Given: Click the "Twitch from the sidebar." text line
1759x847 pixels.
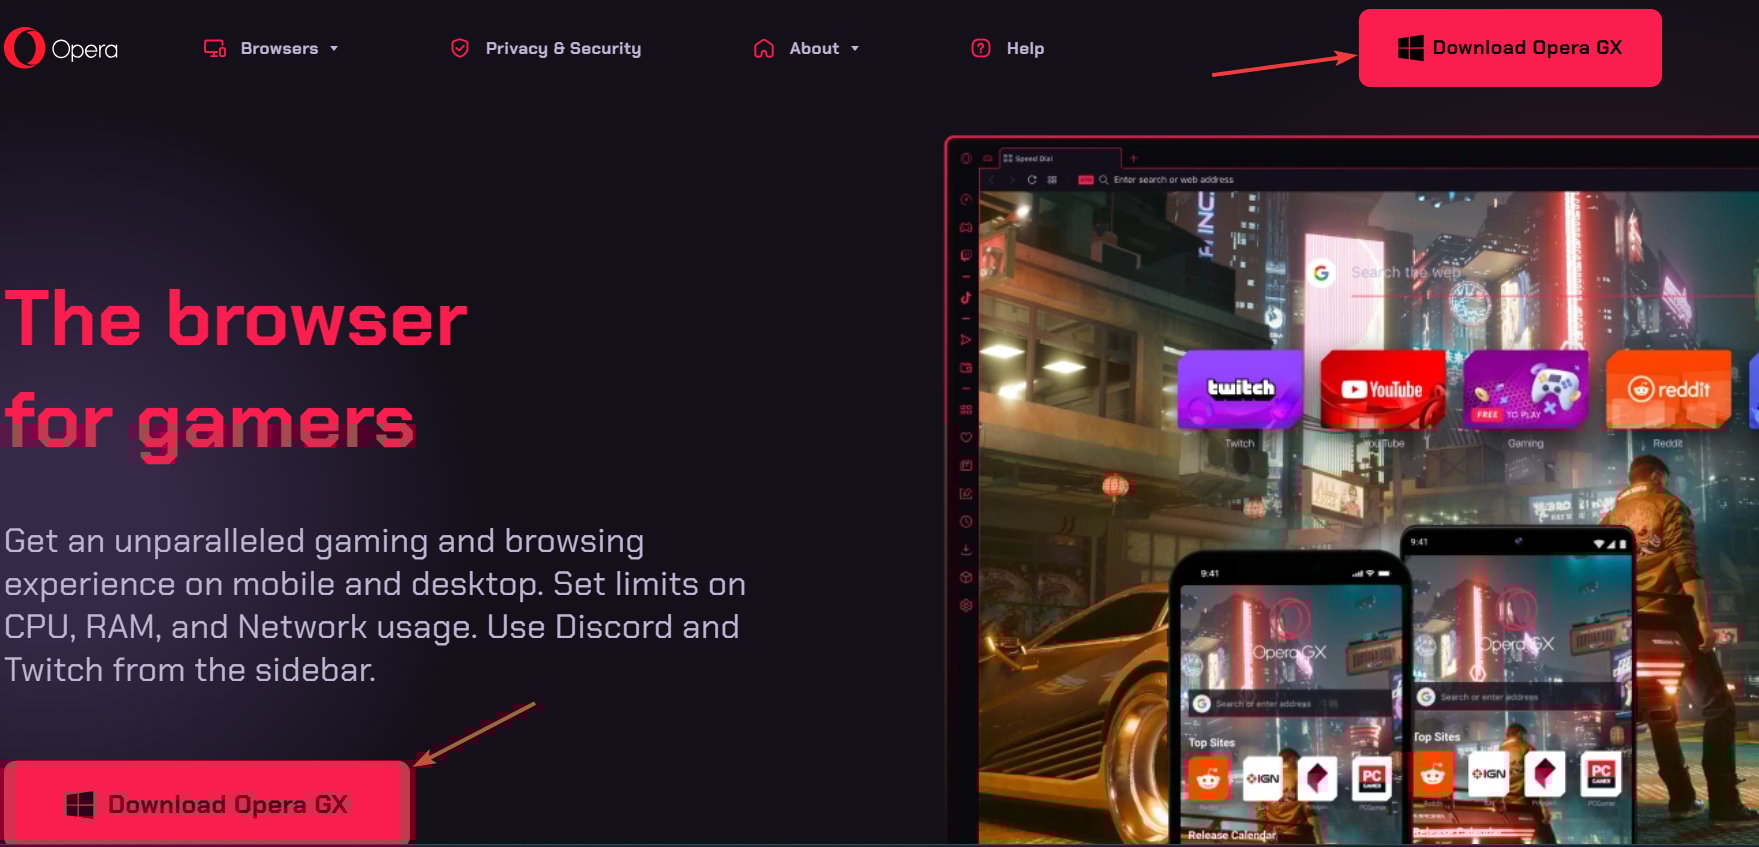Looking at the screenshot, I should 190,669.
